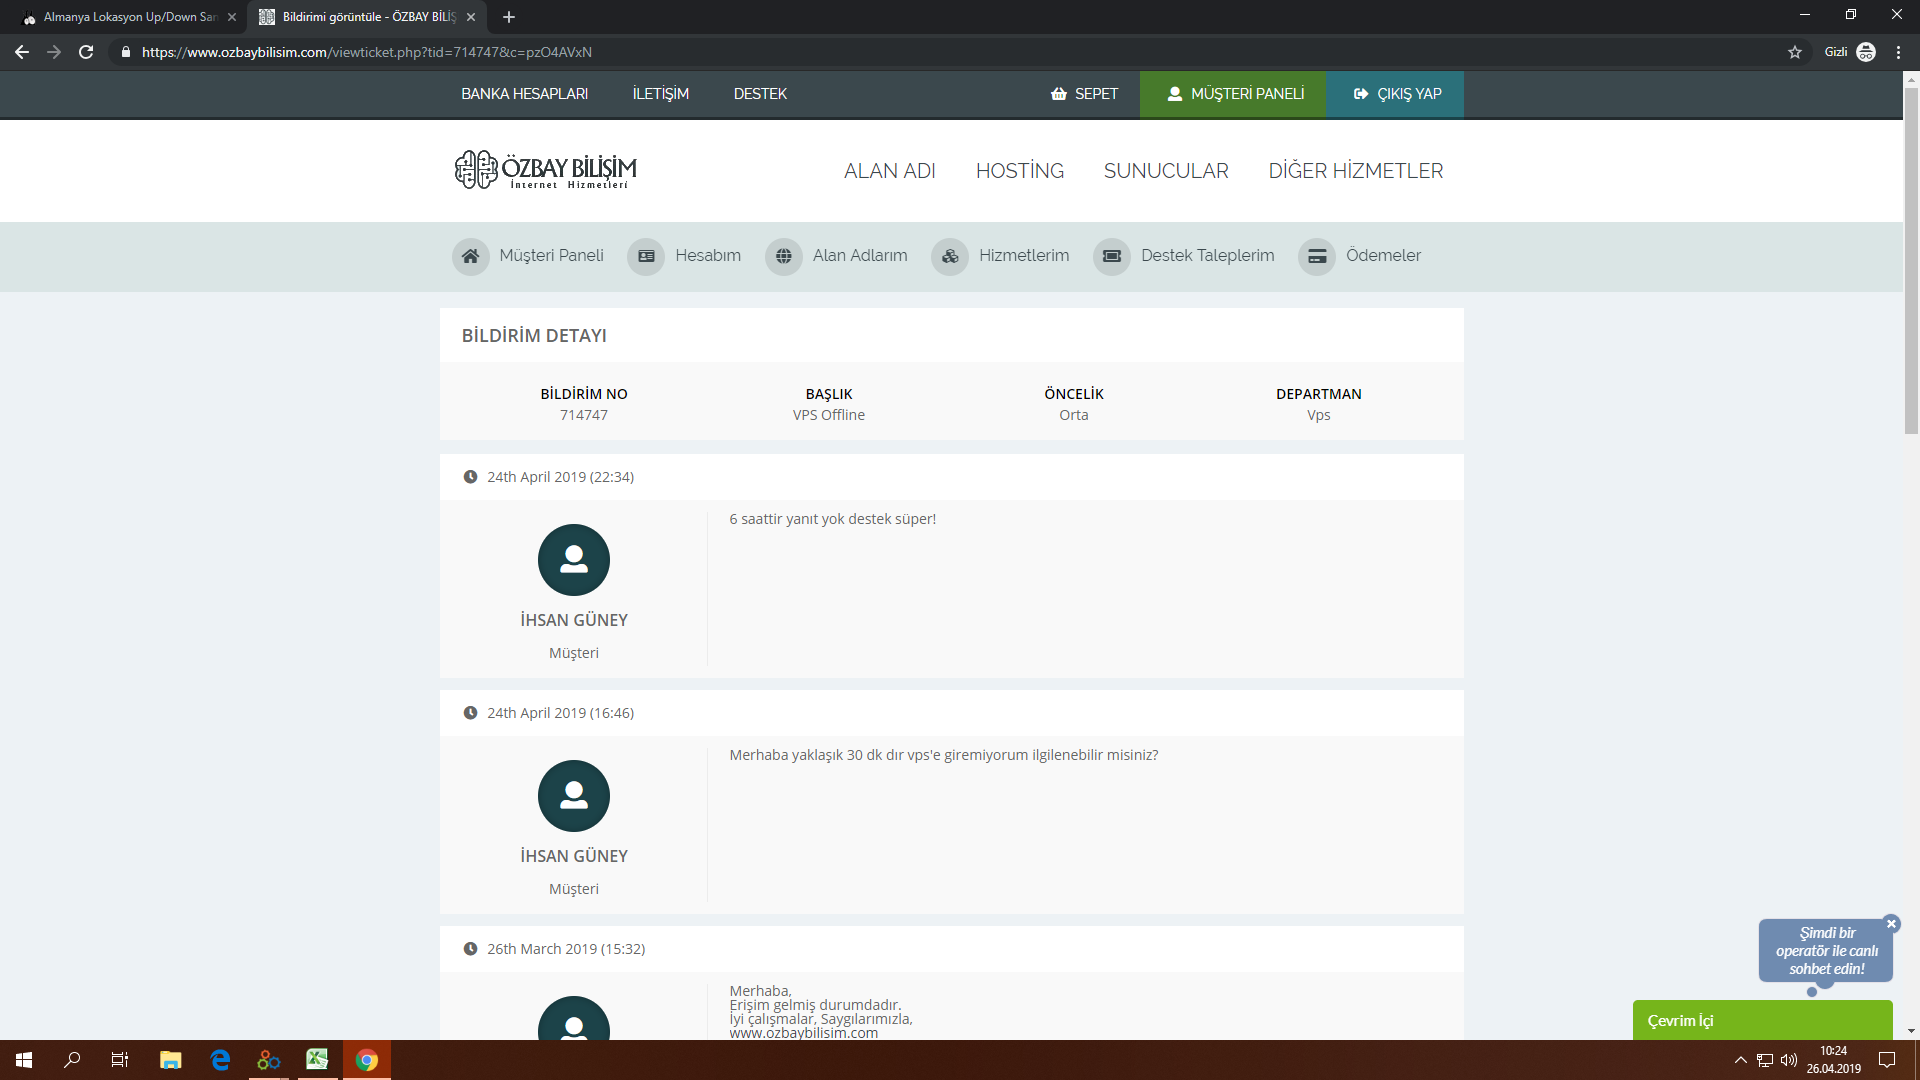Open DESTEK menu item
Image resolution: width=1920 pixels, height=1080 pixels.
760,94
